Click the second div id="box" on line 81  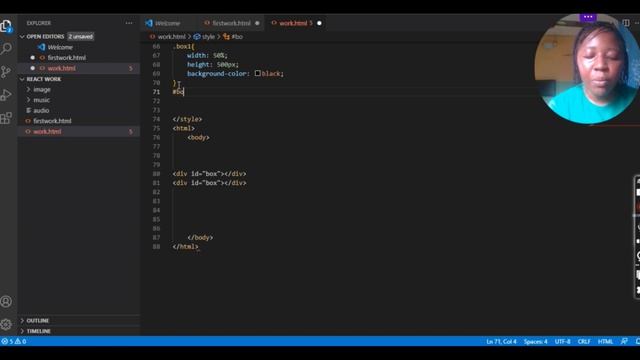tap(209, 183)
